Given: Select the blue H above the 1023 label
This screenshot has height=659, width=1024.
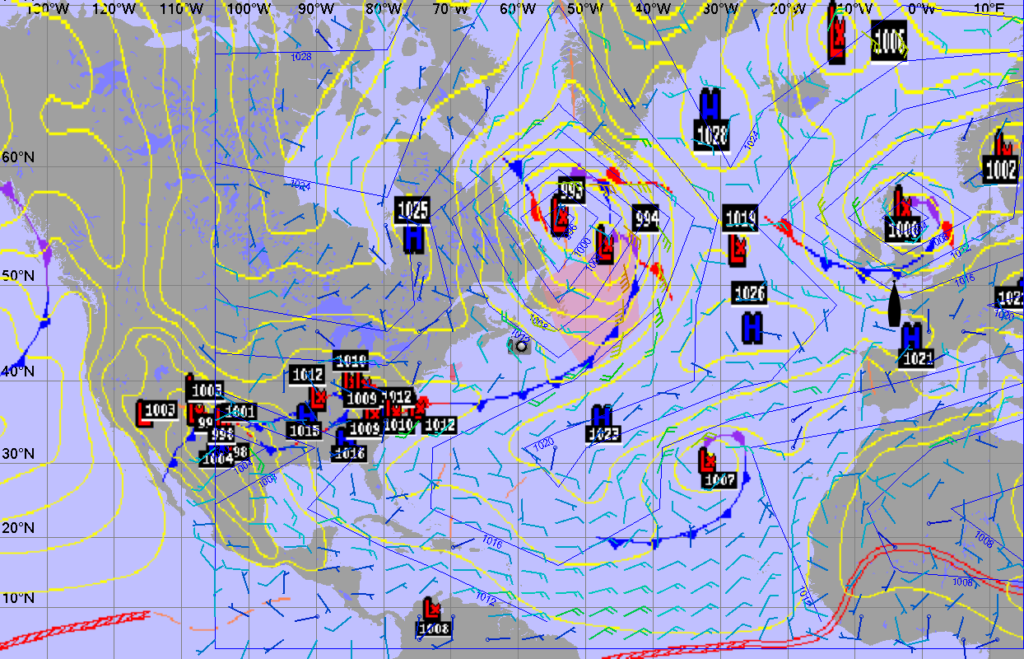Looking at the screenshot, I should click(x=601, y=415).
